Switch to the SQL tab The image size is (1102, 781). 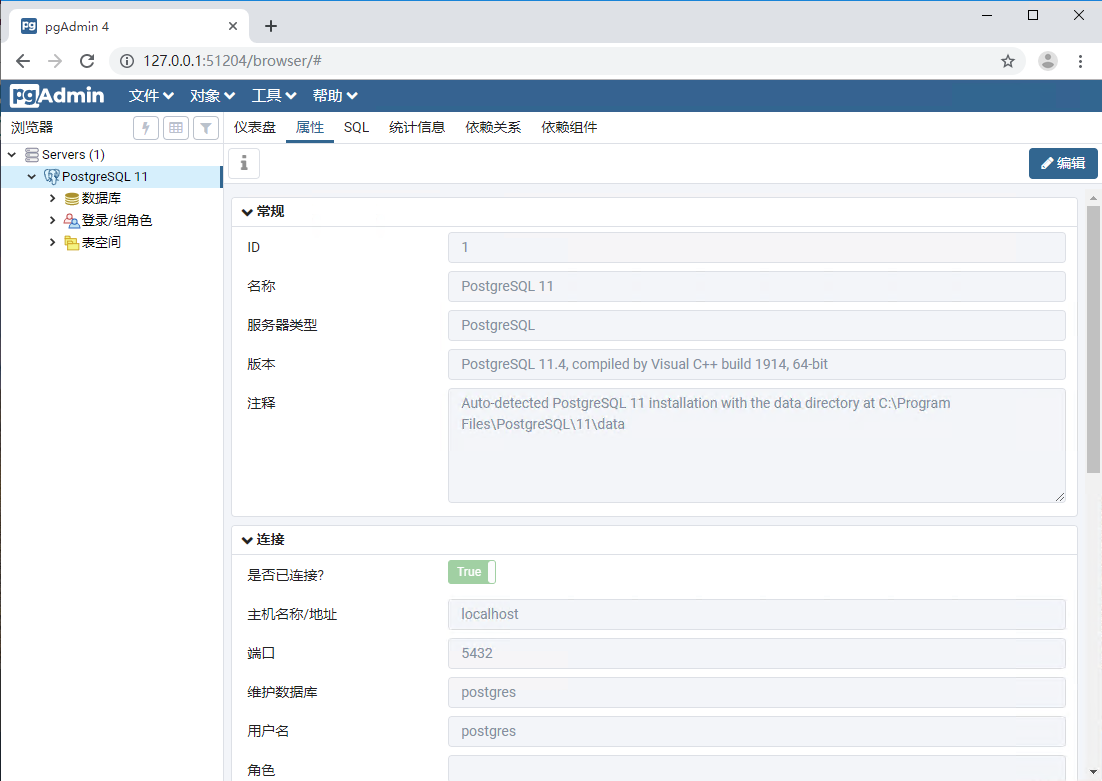point(356,128)
